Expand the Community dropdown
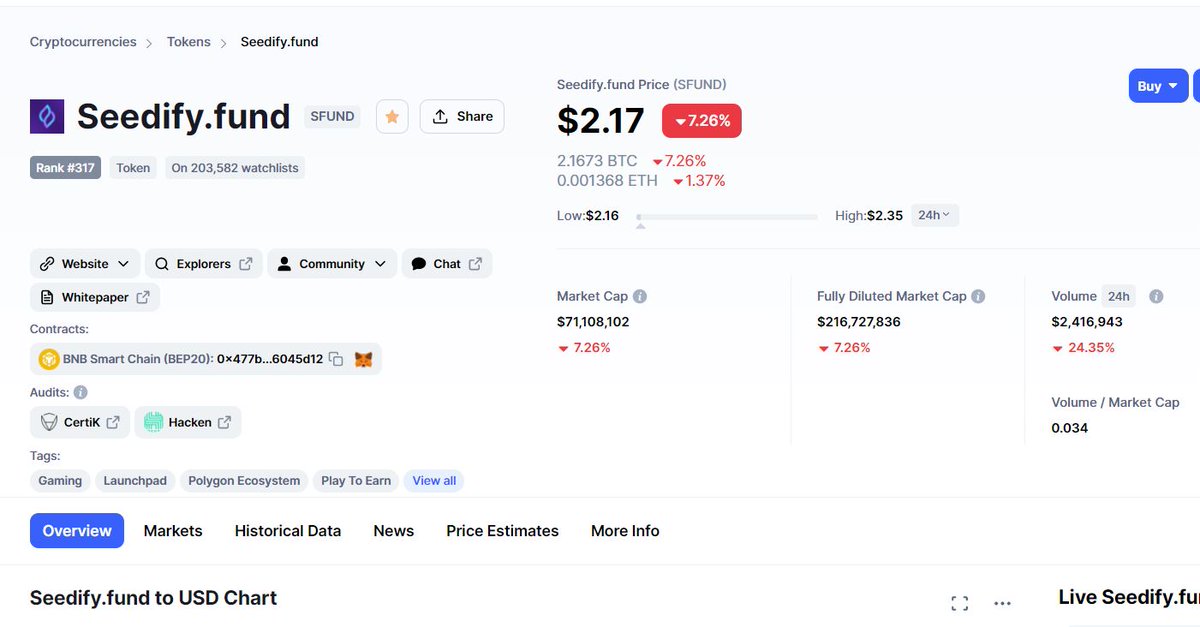1200x627 pixels. pyautogui.click(x=332, y=264)
